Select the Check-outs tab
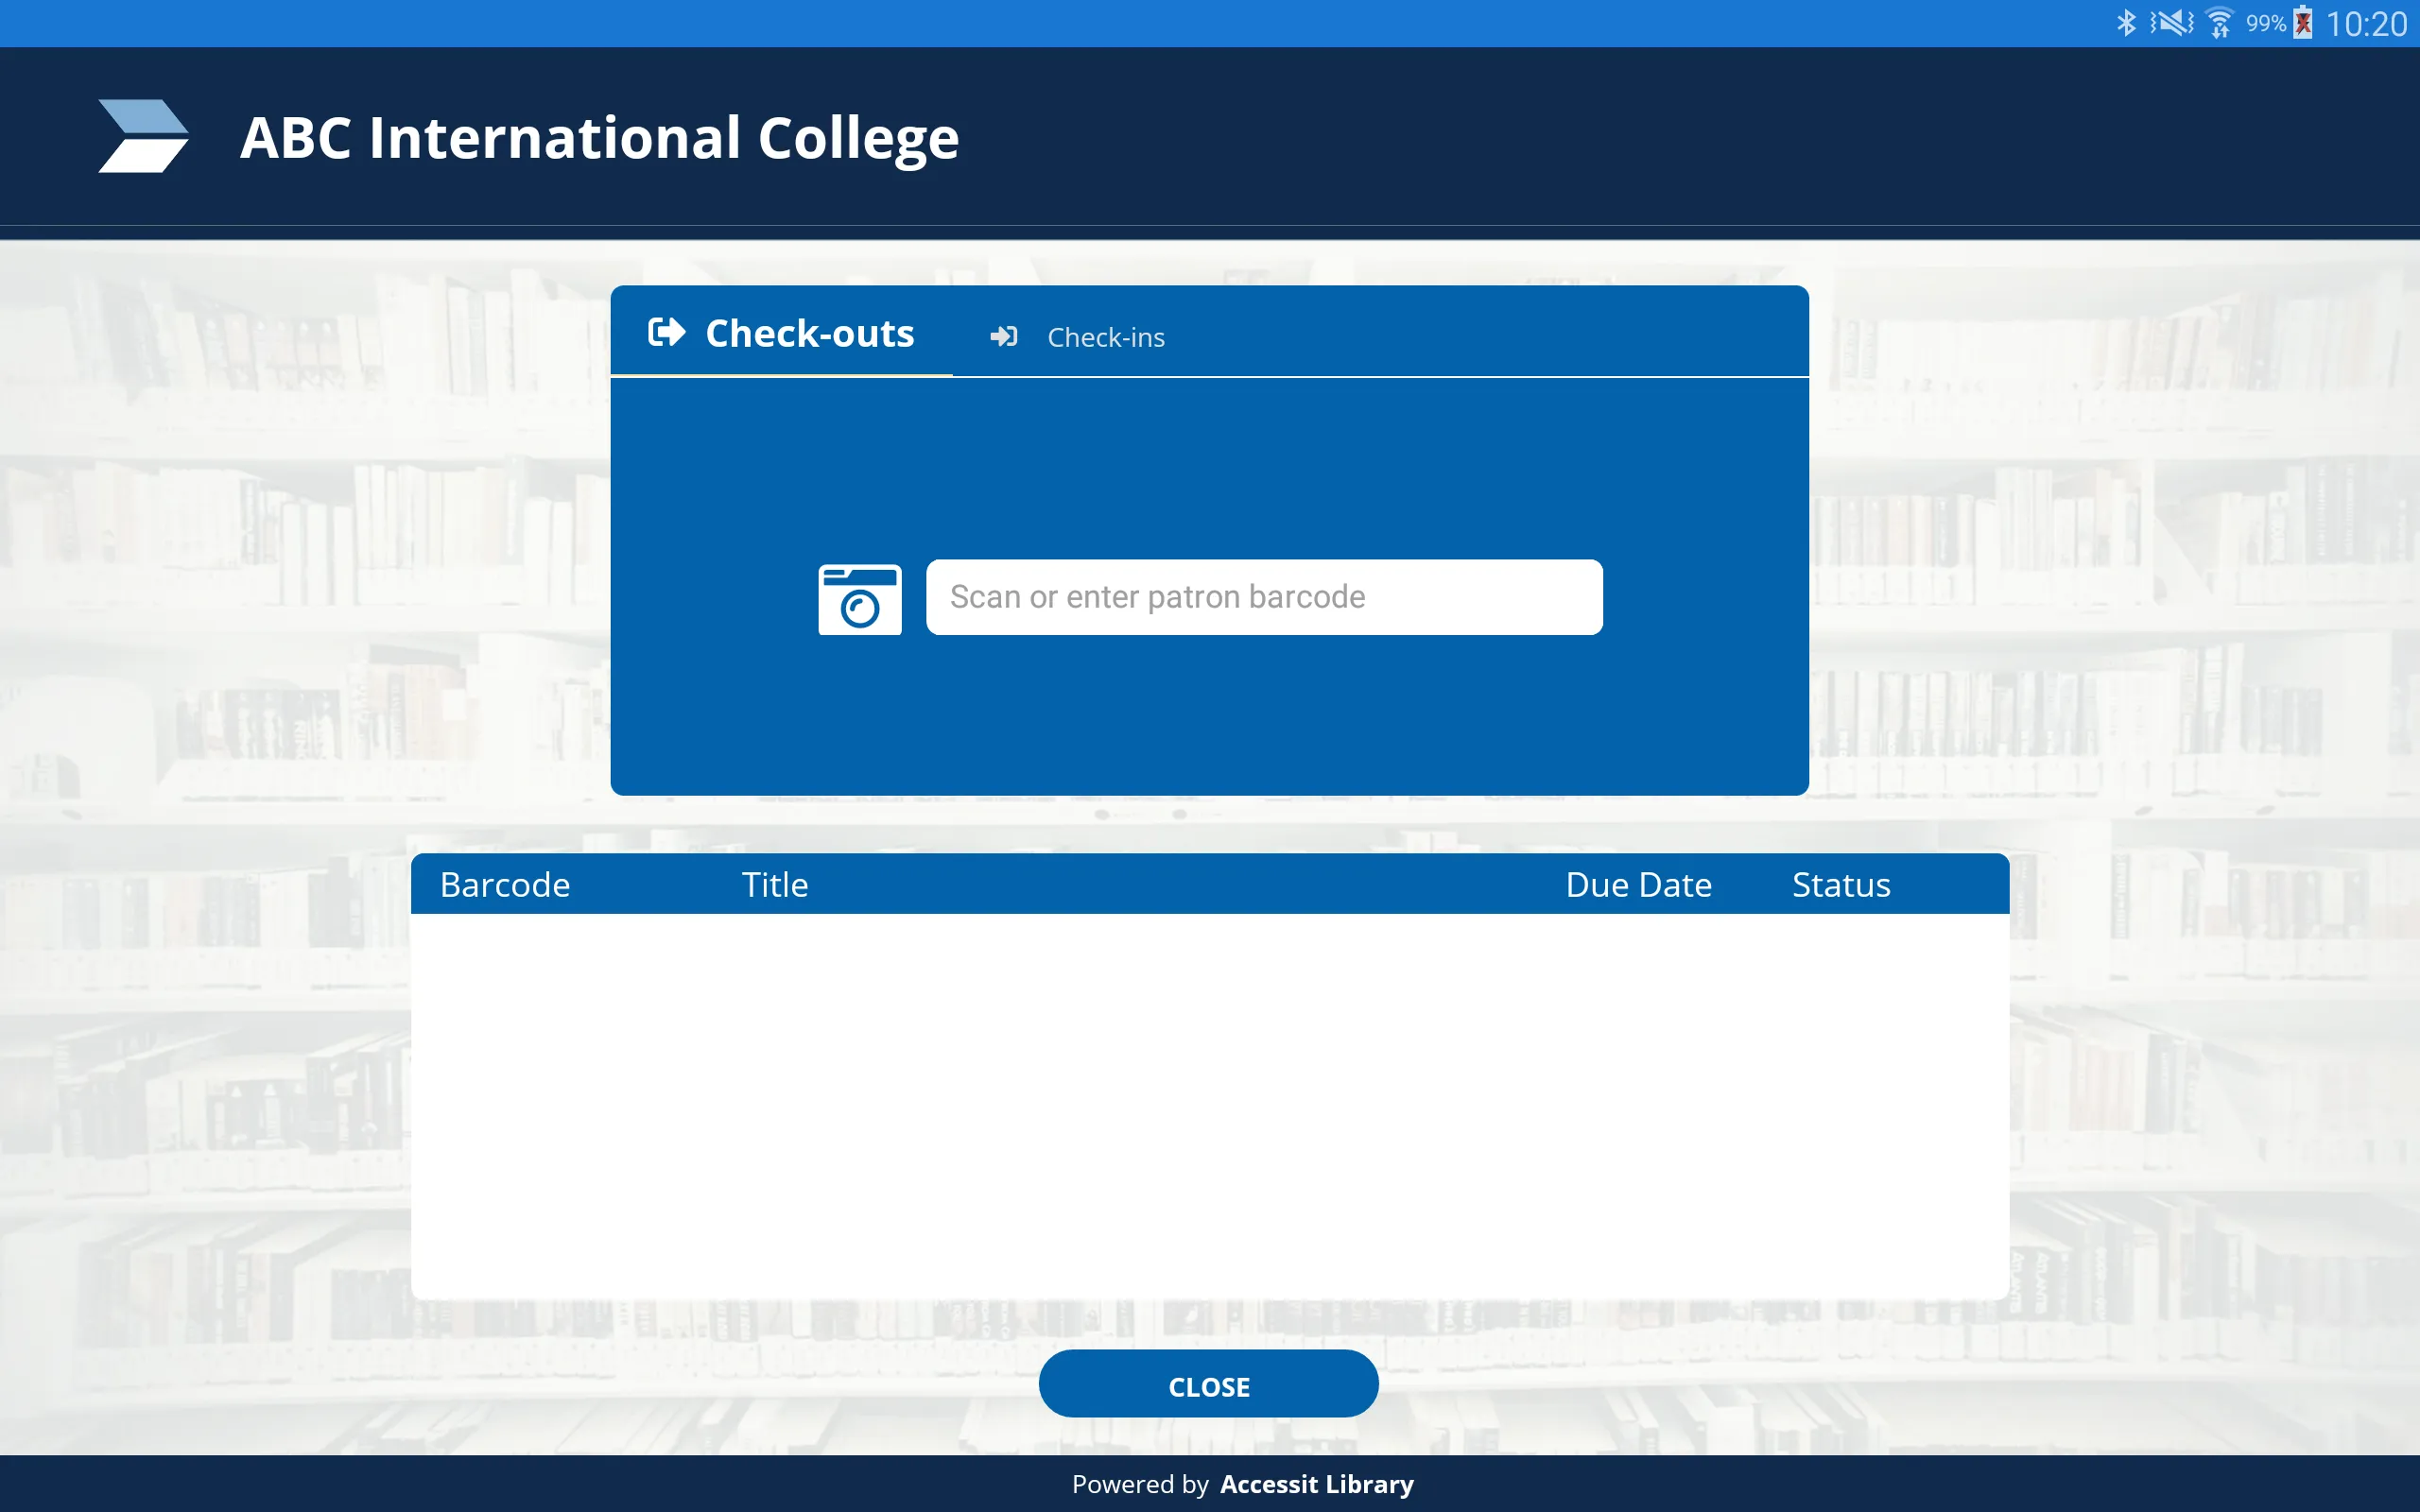Screen dimensions: 2420x1512 tap(781, 333)
